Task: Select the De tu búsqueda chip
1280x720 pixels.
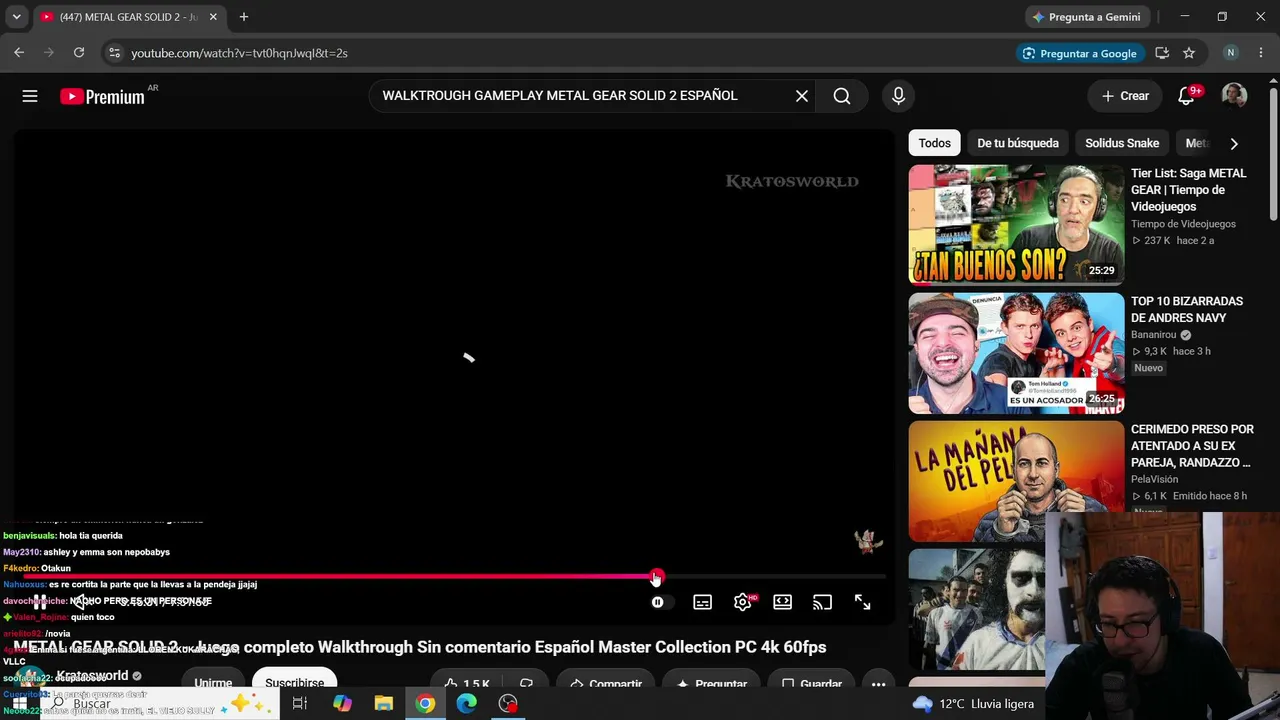Action: coord(1018,143)
